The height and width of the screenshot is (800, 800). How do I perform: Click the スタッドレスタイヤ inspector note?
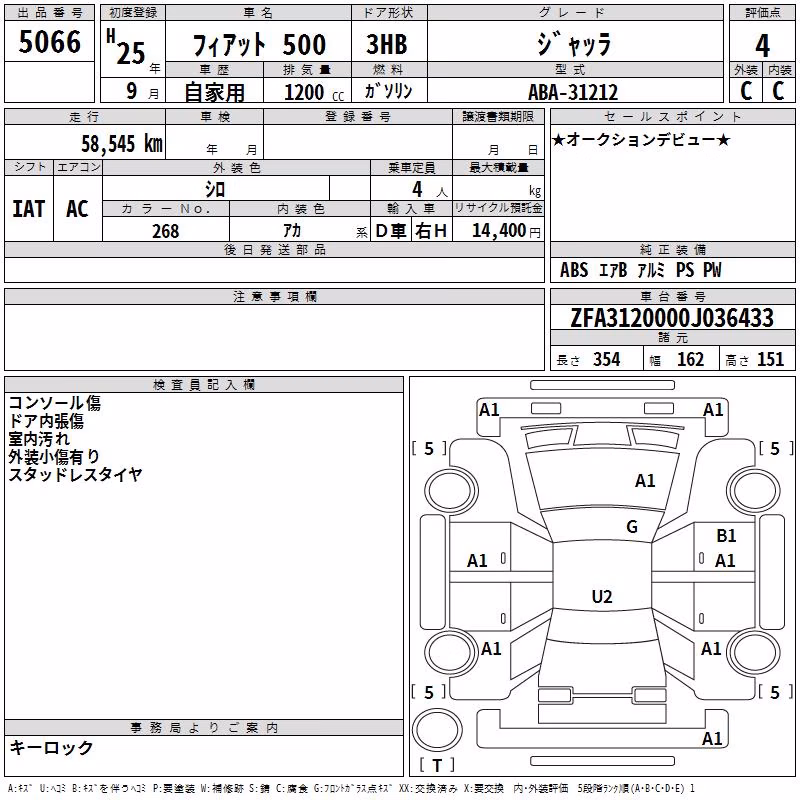pyautogui.click(x=75, y=474)
